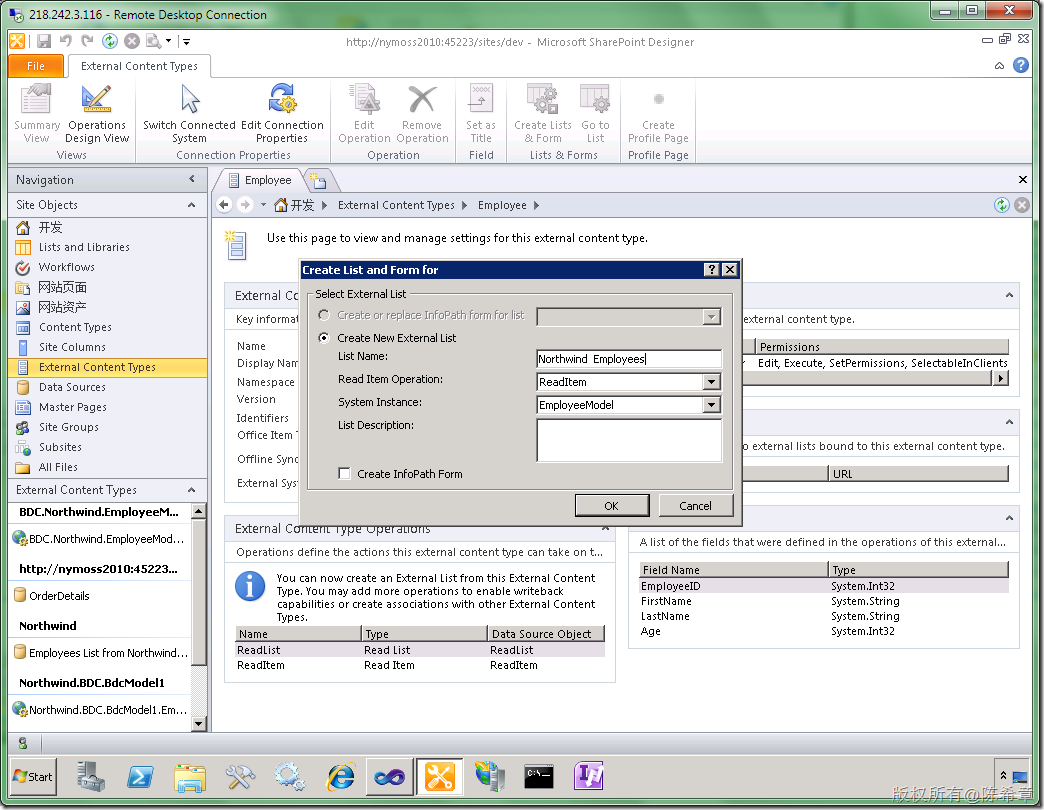Collapse the Fields panel chevron
The width and height of the screenshot is (1044, 810).
click(1009, 518)
